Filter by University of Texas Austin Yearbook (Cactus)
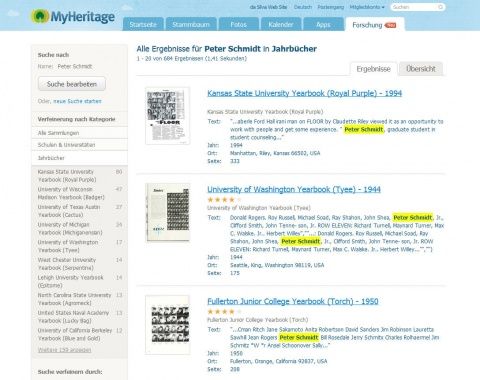 pos(69,211)
